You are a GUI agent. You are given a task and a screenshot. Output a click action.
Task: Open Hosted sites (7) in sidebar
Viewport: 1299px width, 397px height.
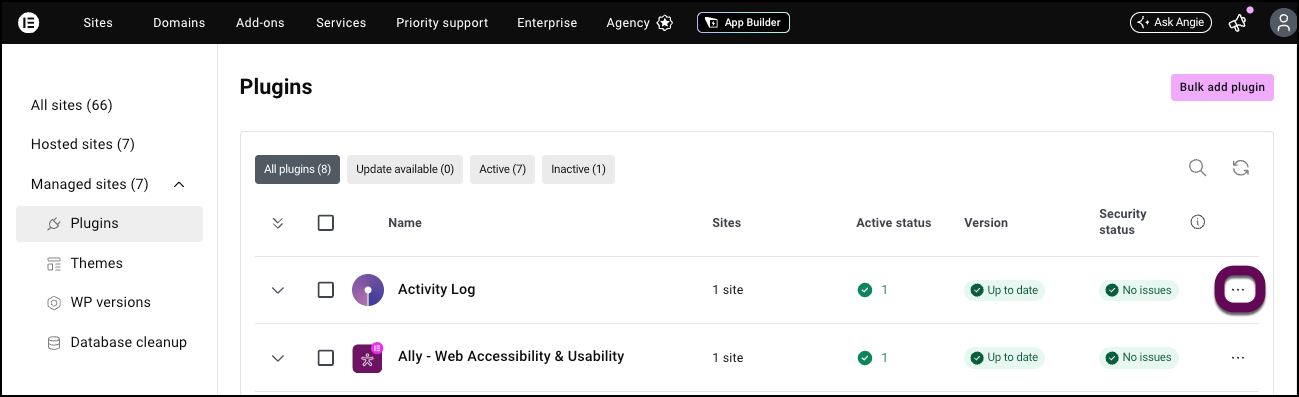(x=83, y=144)
